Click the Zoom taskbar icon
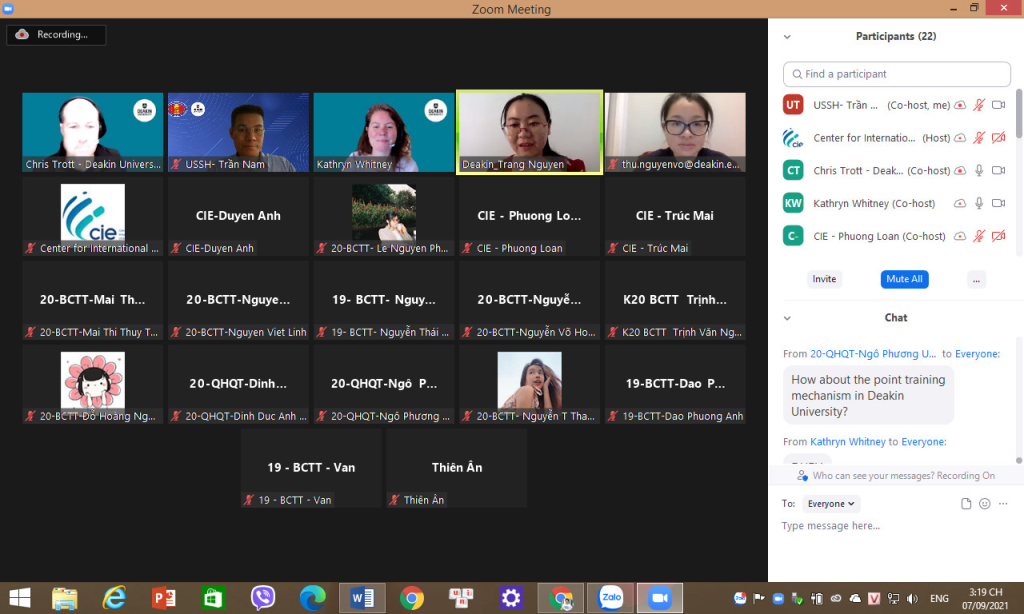 [x=660, y=598]
